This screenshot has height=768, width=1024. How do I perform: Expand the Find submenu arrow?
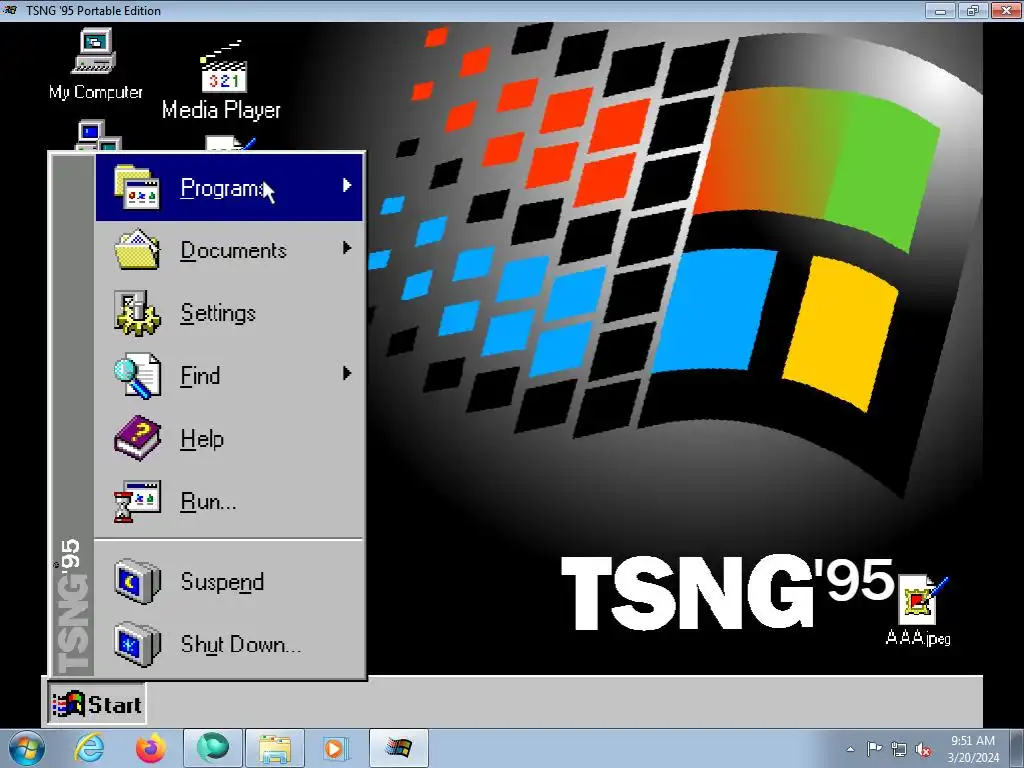347,374
